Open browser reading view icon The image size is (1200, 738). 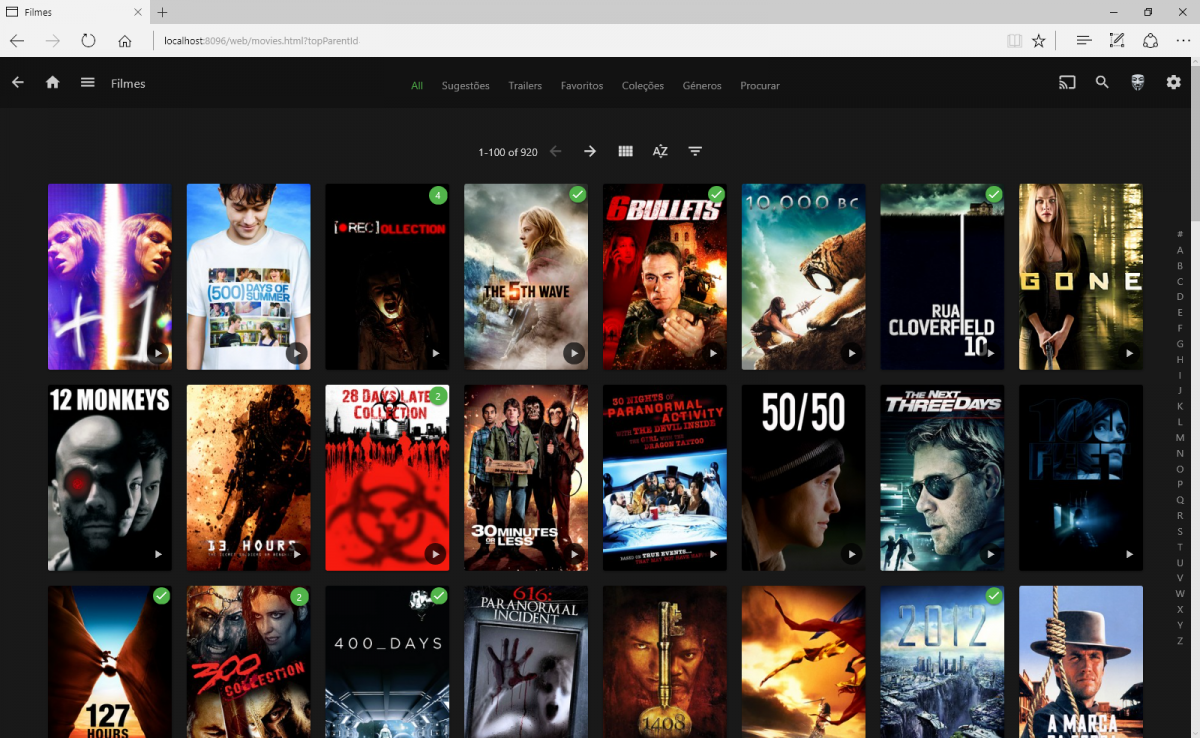[x=1015, y=41]
